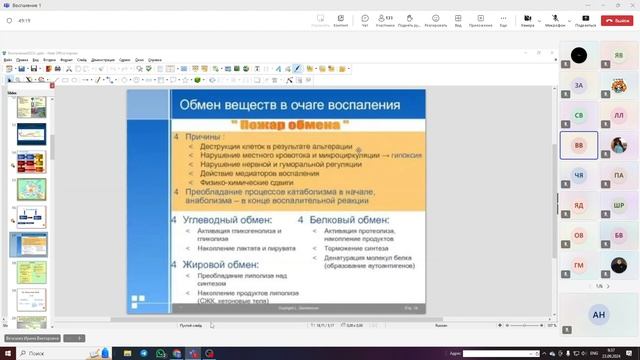Click the Share screen button
The height and width of the screenshot is (360, 640).
tap(585, 20)
